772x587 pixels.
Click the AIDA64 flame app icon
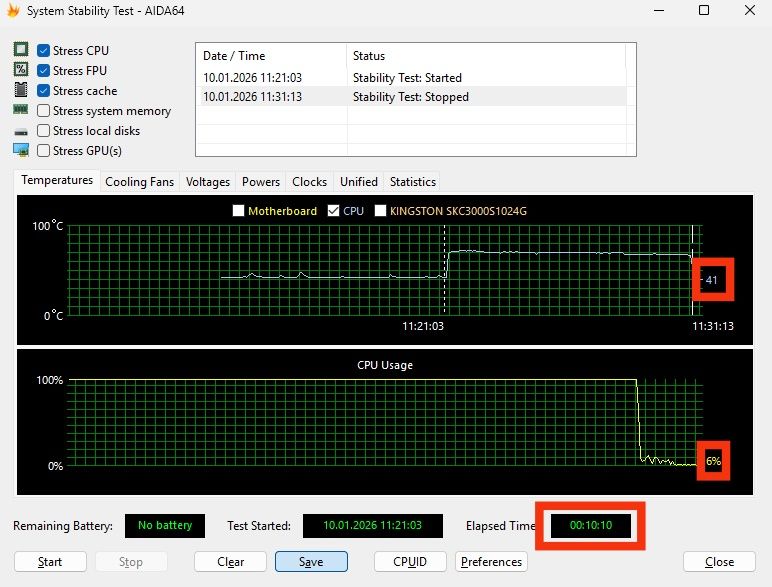coord(13,11)
